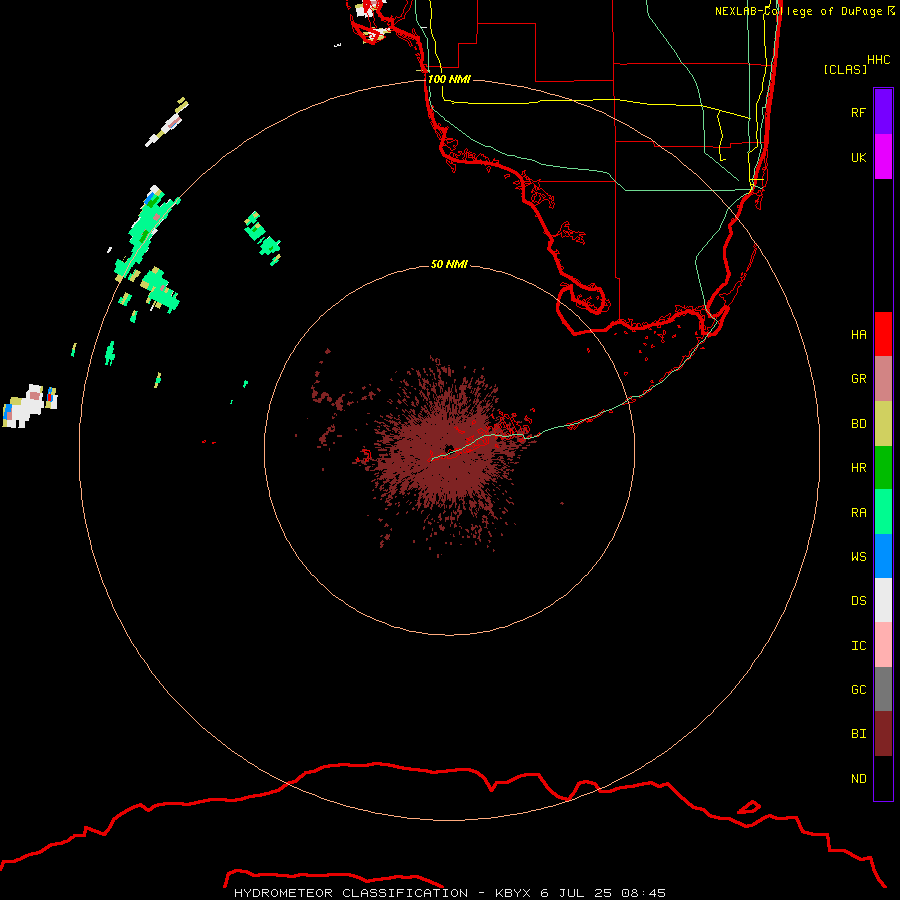
Task: Click the "UK" legend label
Action: click(x=858, y=157)
